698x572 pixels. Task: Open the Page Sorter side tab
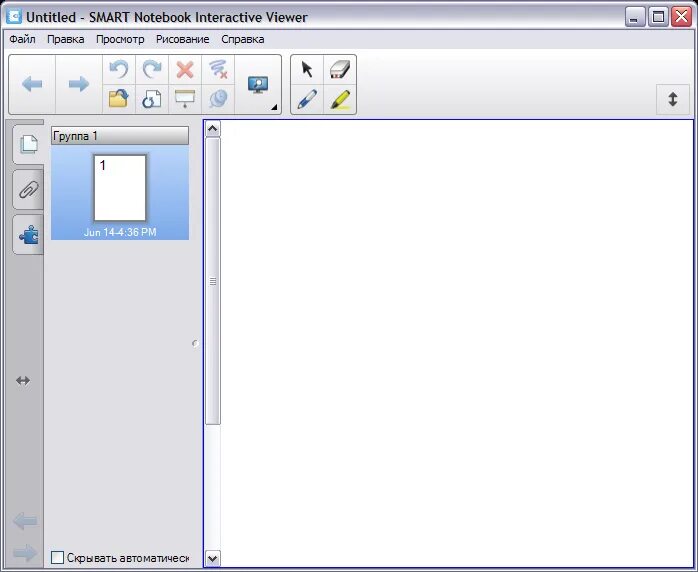pyautogui.click(x=28, y=144)
